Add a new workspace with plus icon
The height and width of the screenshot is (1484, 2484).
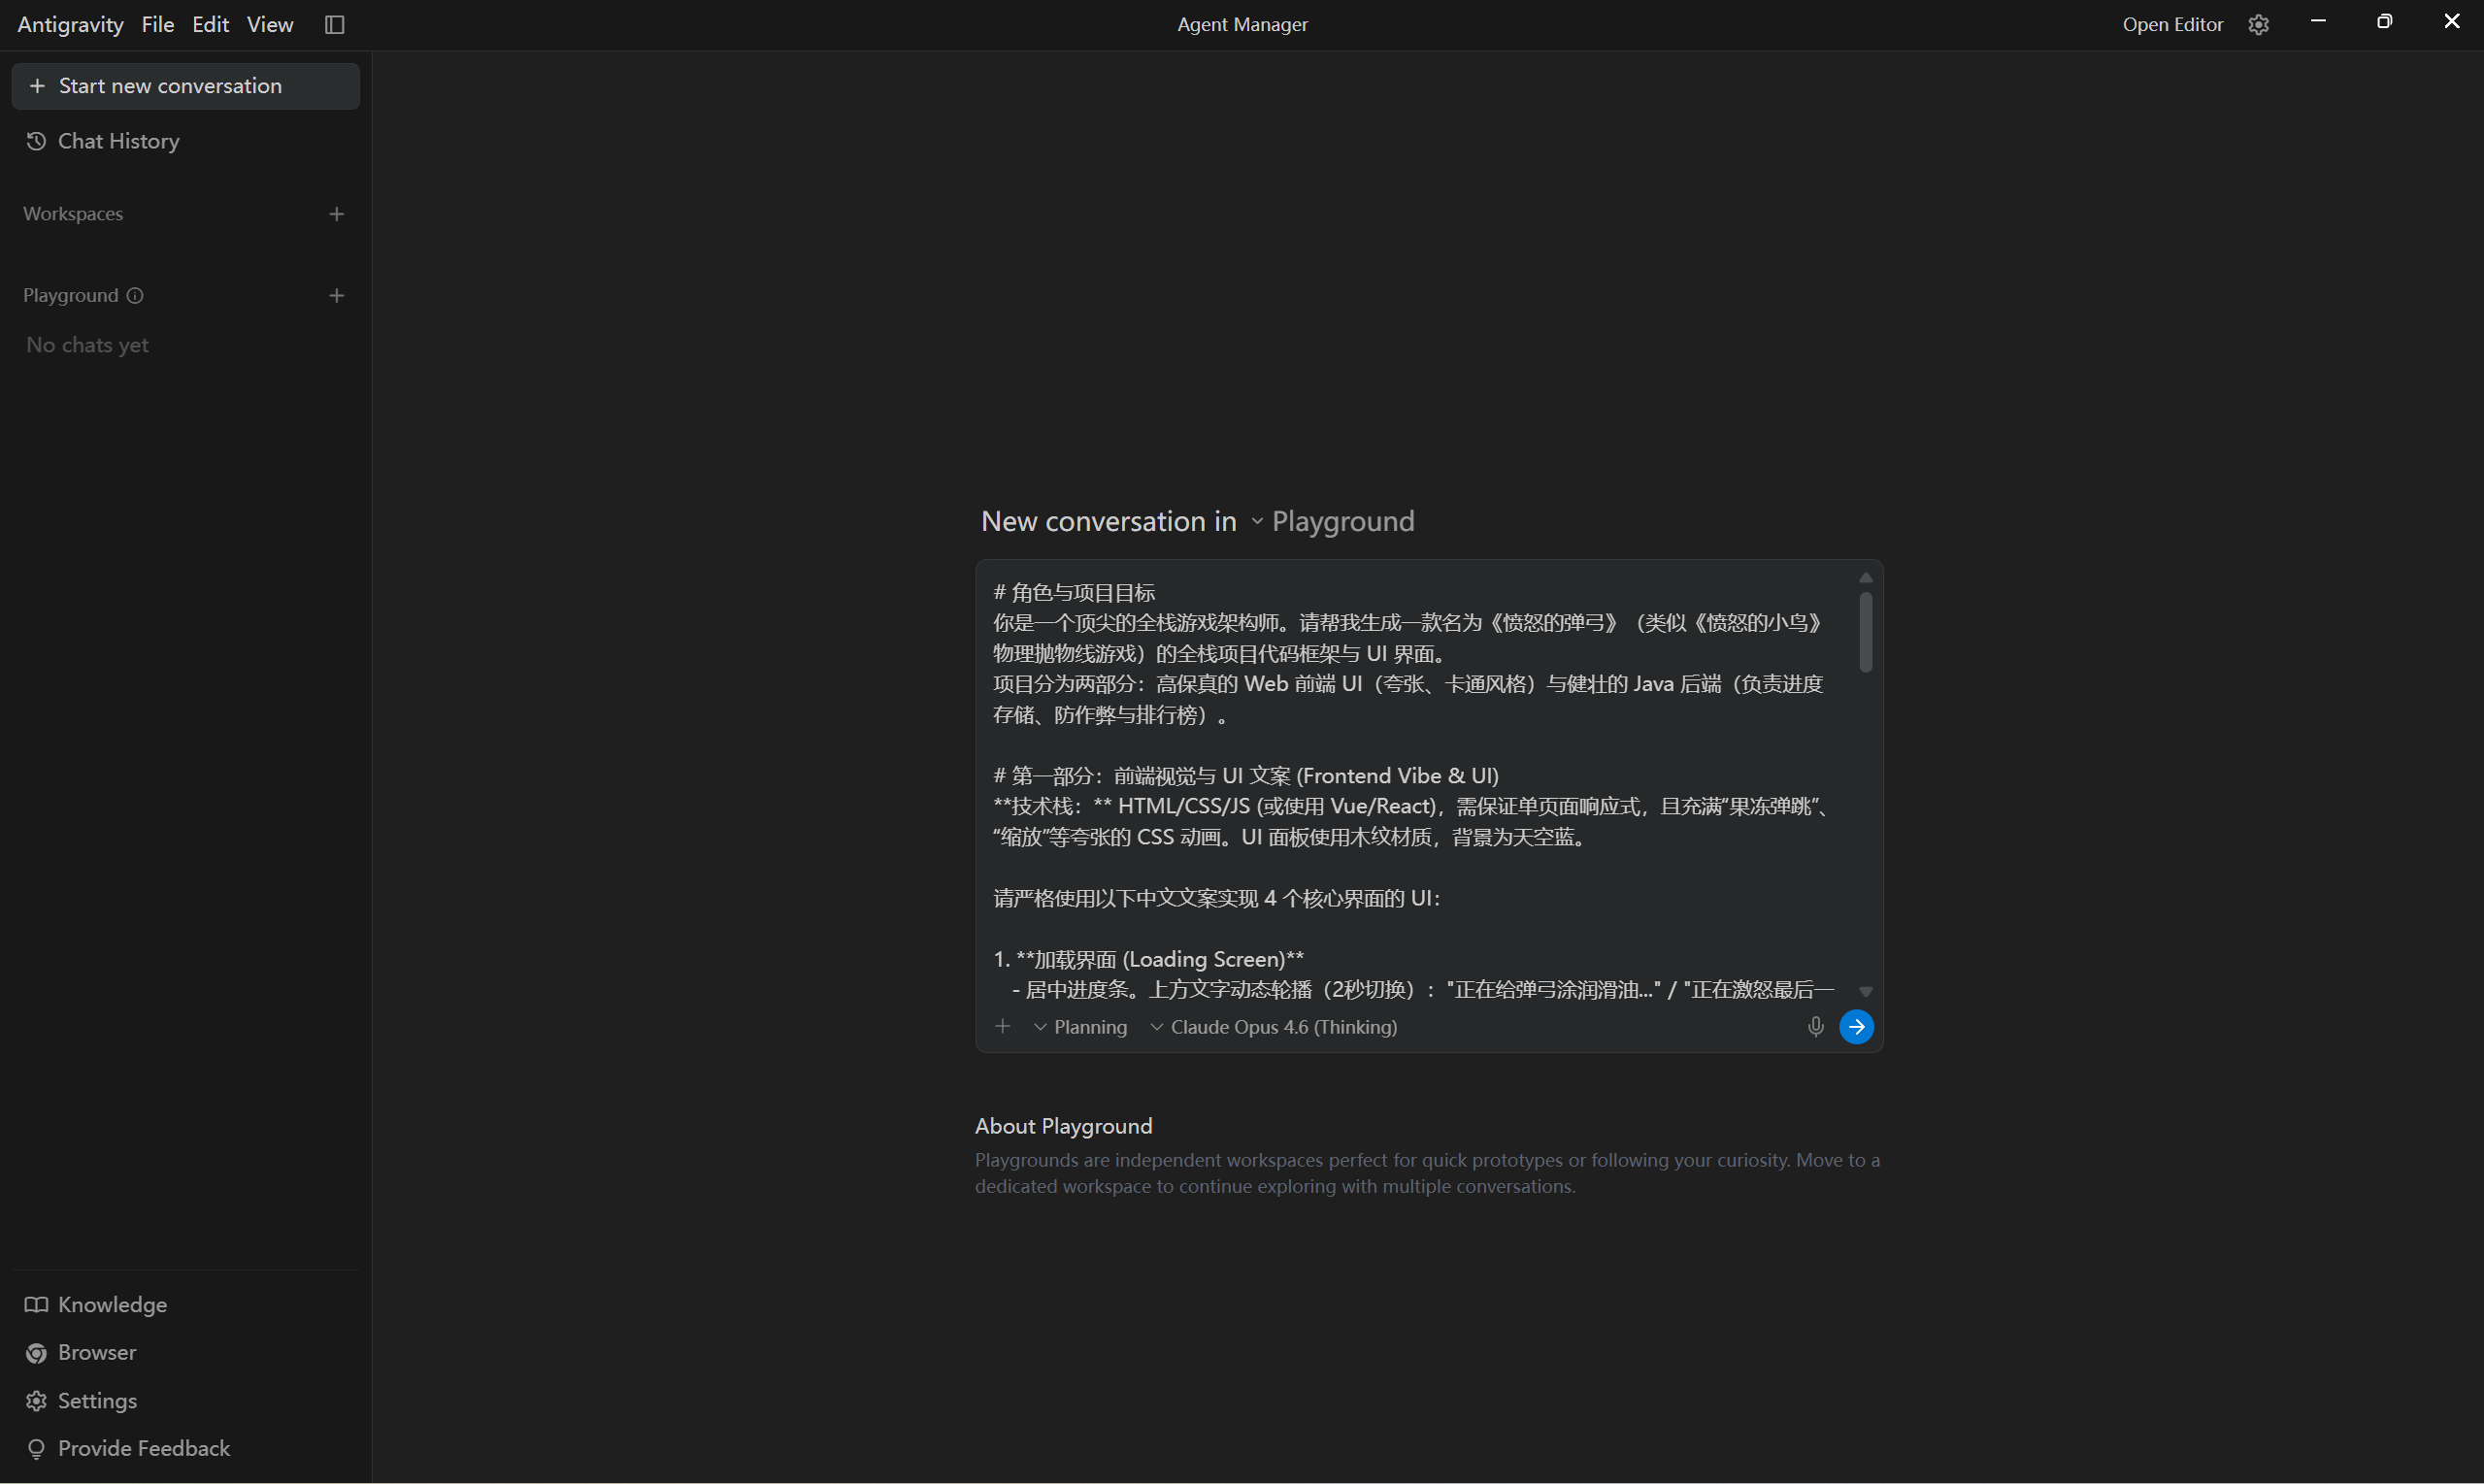pos(336,214)
